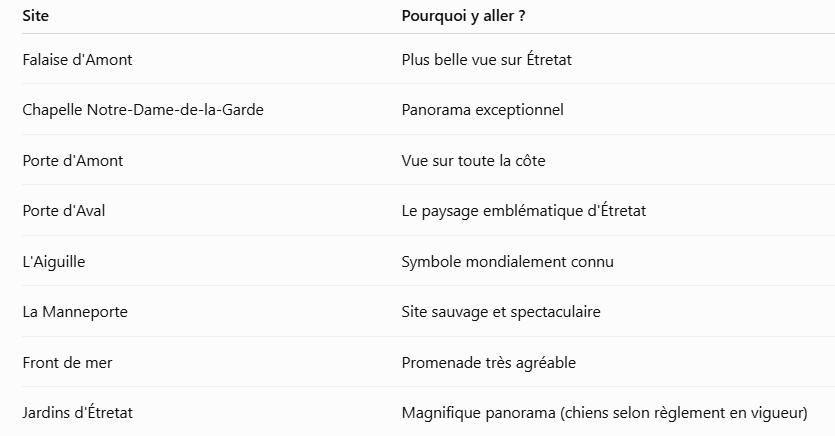Image resolution: width=835 pixels, height=436 pixels.
Task: Click the 'Symbole mondialement connu' description
Action: (507, 262)
